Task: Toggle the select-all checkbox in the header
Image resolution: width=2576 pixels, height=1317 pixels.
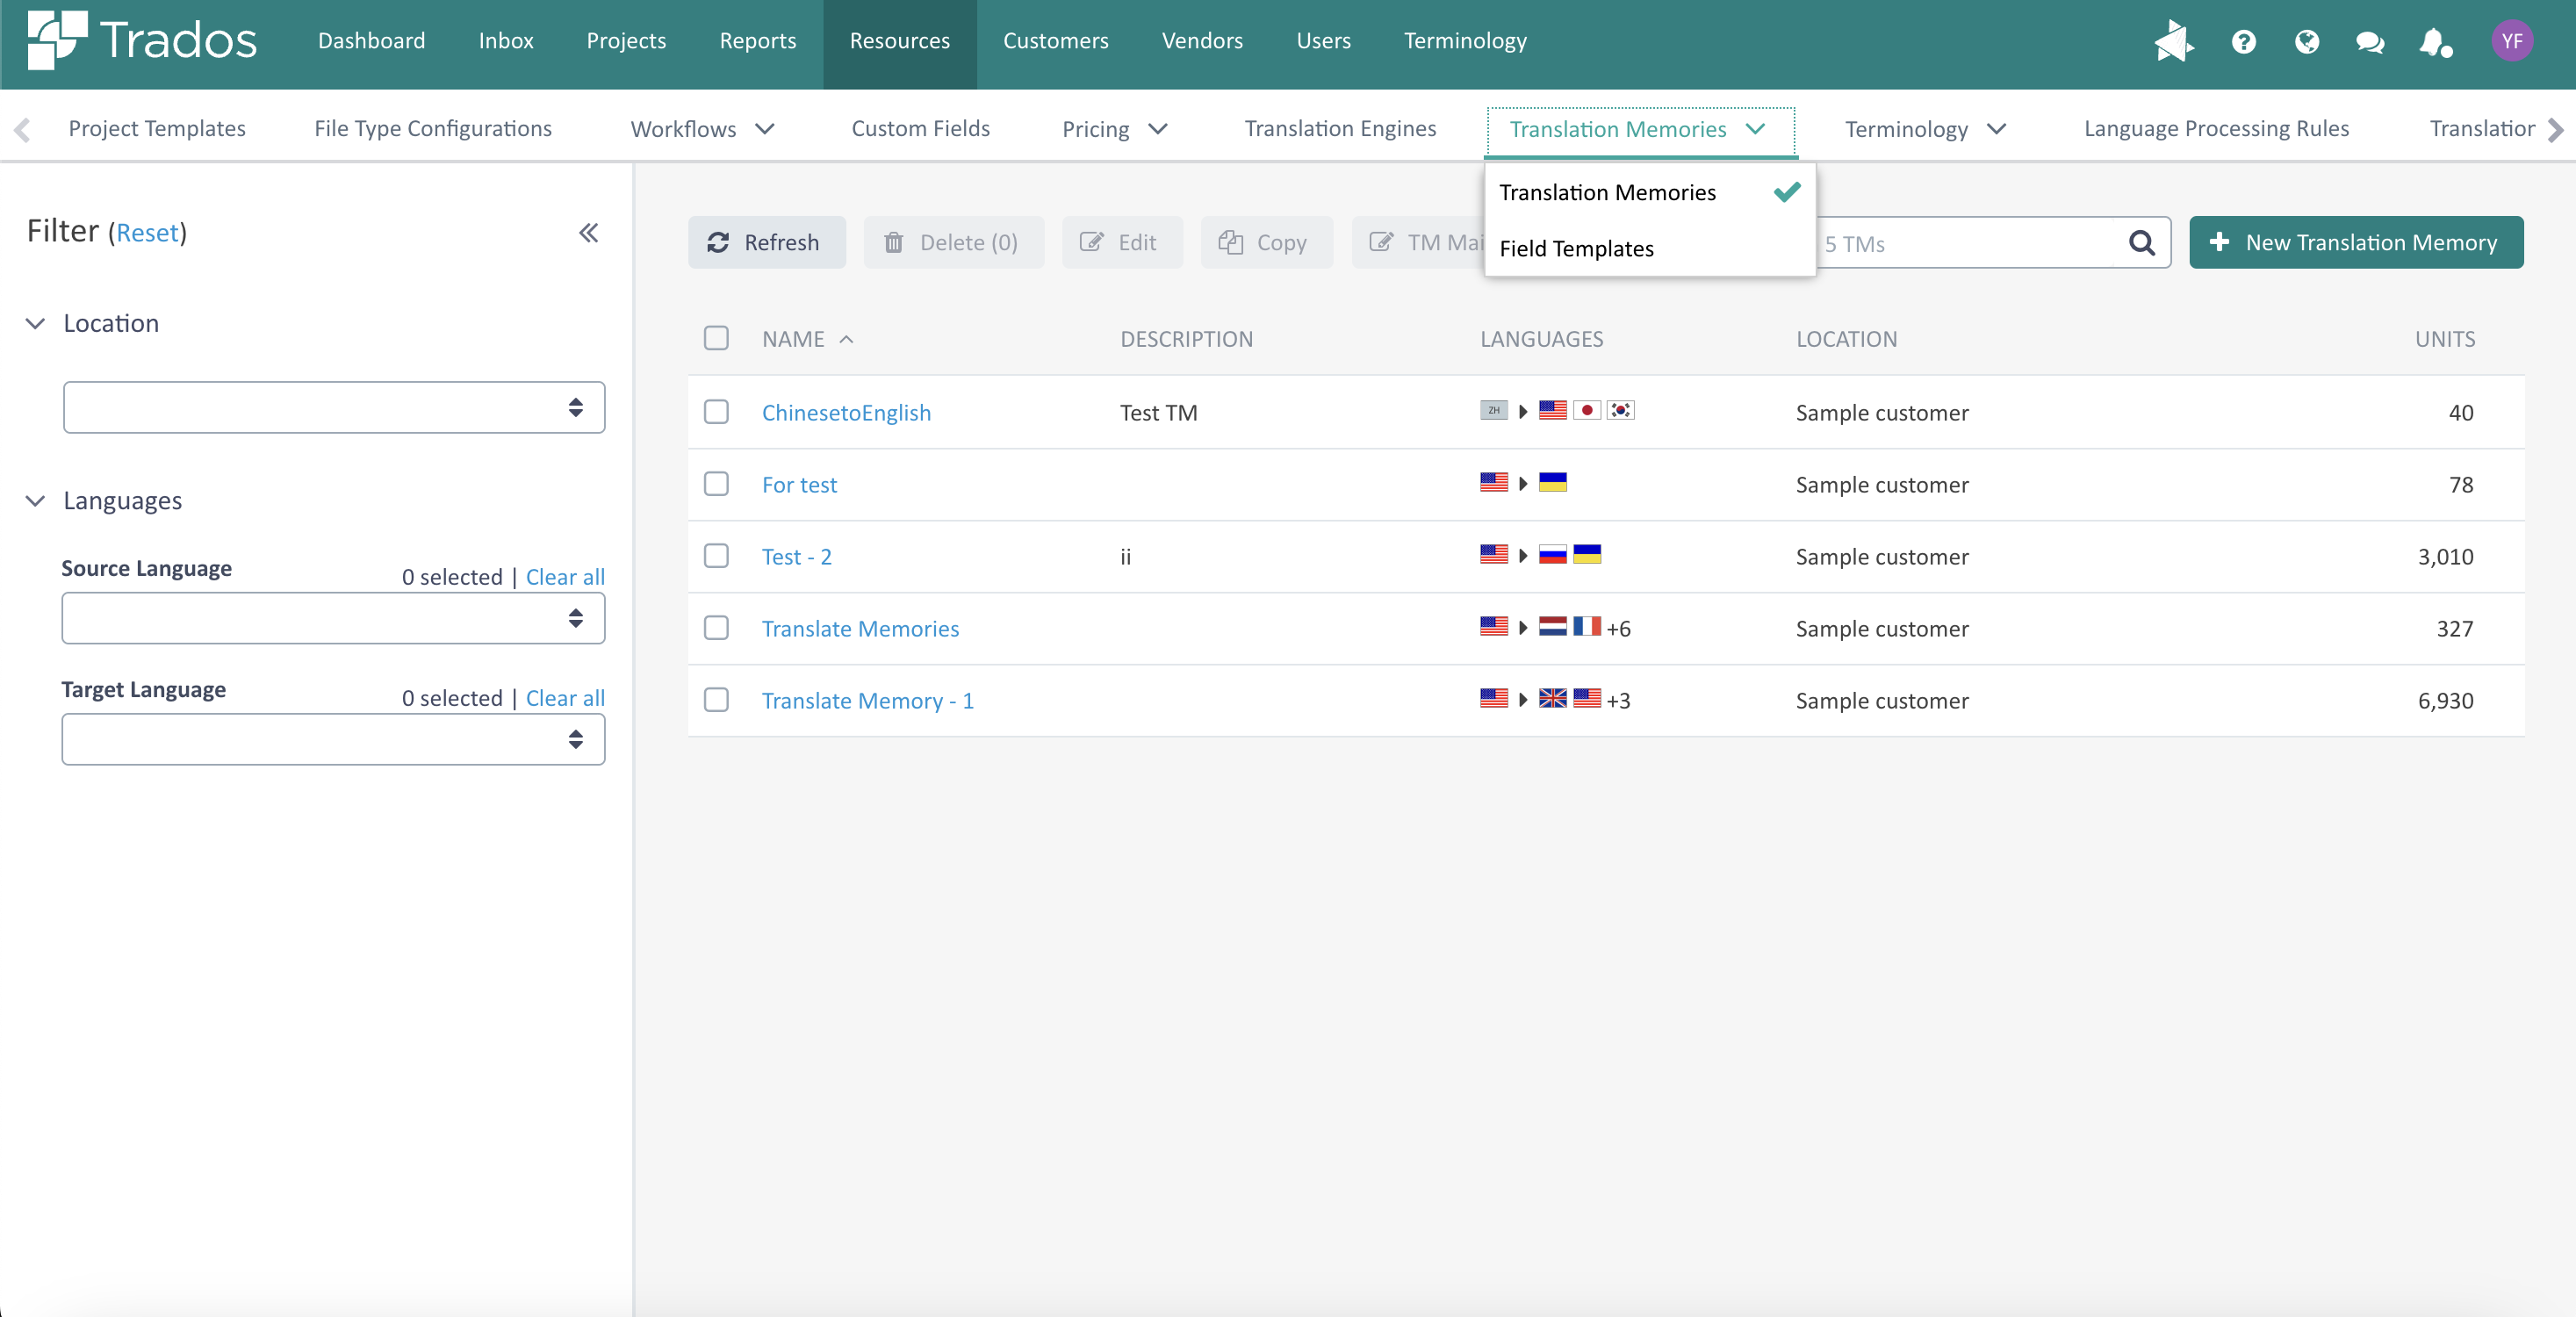Action: 716,338
